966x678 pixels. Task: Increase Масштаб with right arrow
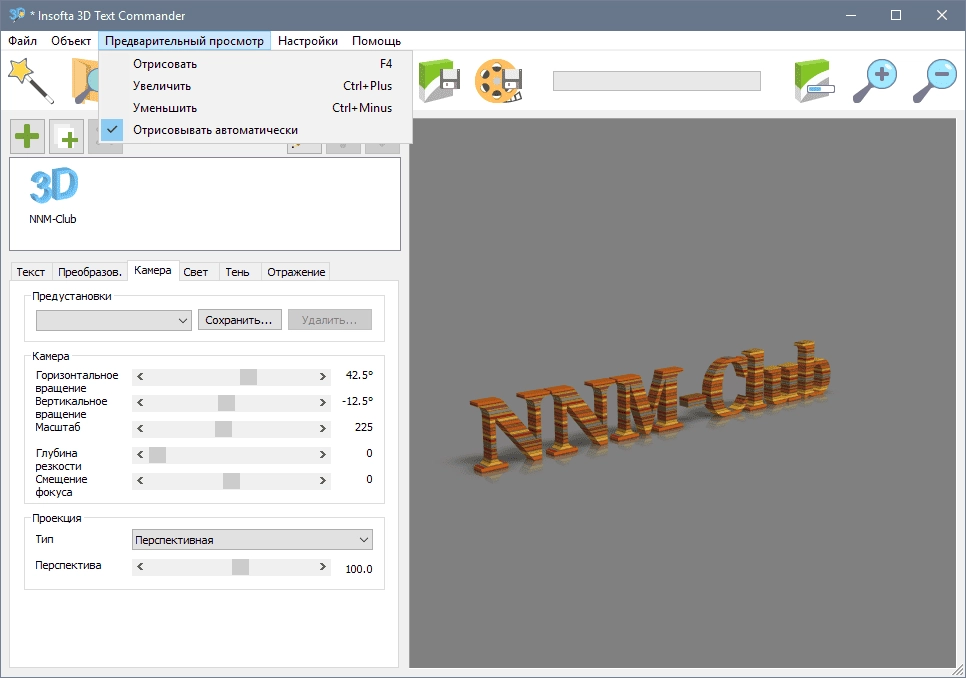[322, 429]
